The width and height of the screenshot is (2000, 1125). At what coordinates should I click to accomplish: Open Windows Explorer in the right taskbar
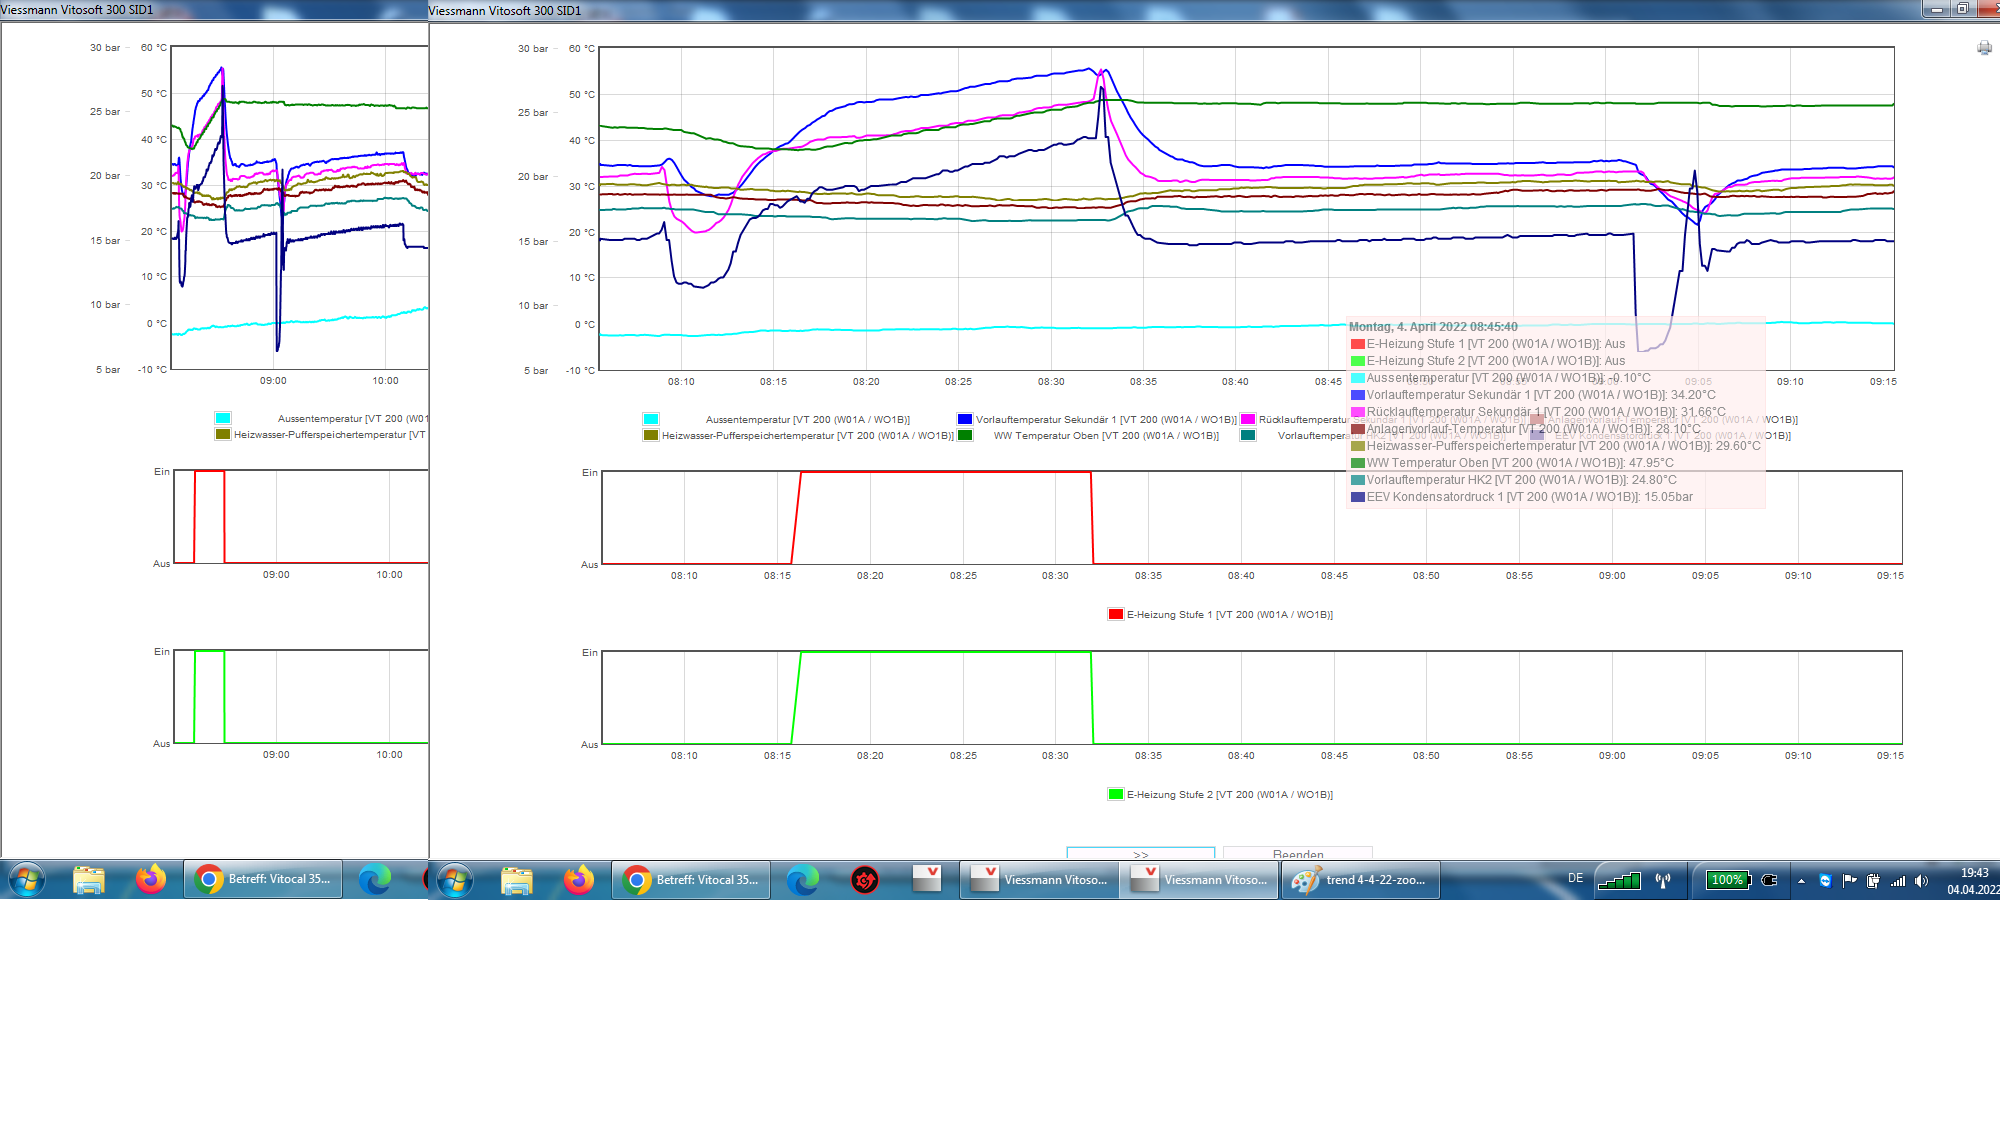[517, 880]
